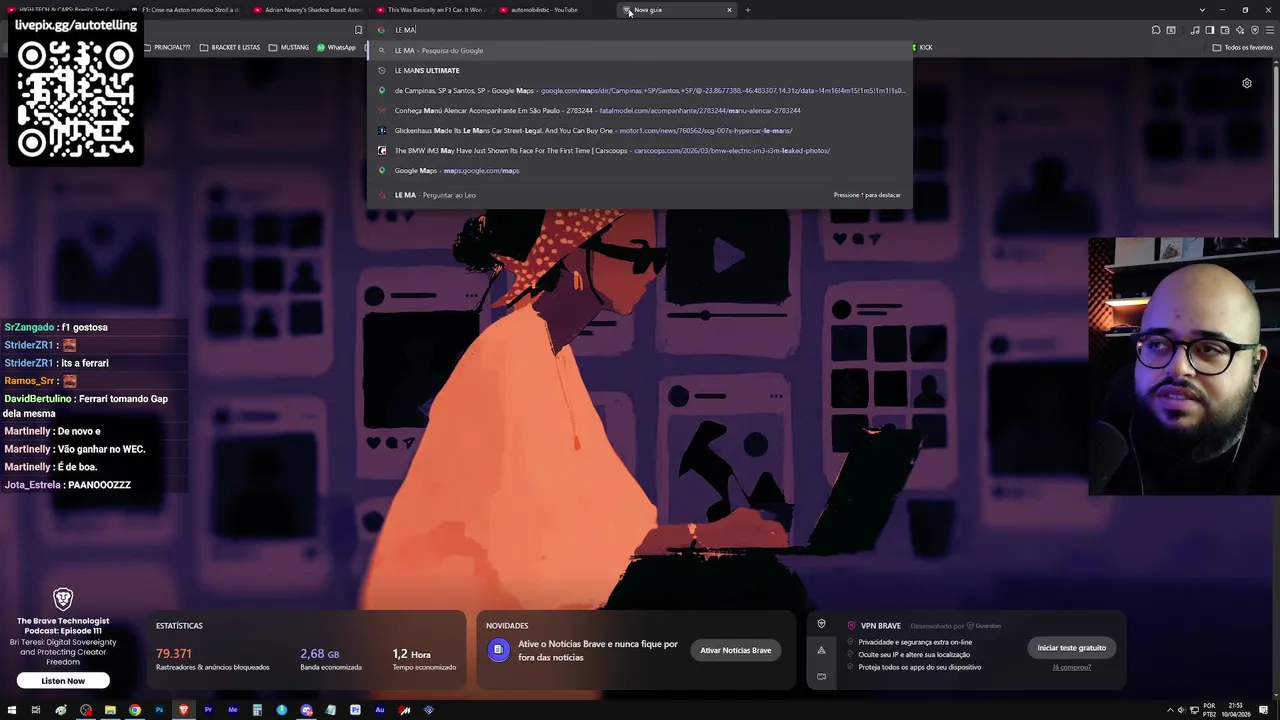Viewport: 1280px width, 720px height.
Task: Open Adobe Media Encoder taskbar icon
Action: coord(233,710)
